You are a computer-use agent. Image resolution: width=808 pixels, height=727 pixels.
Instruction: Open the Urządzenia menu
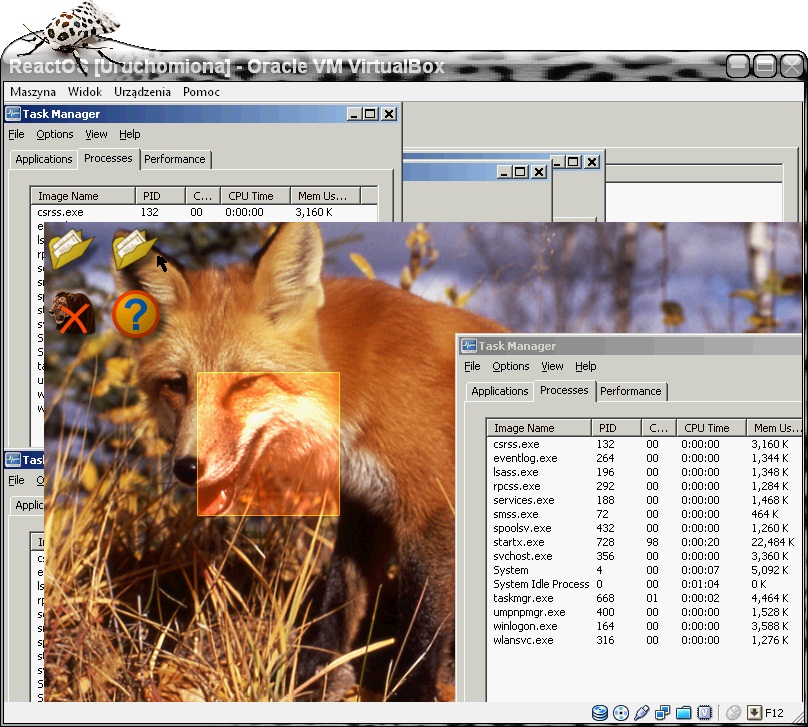coord(142,92)
